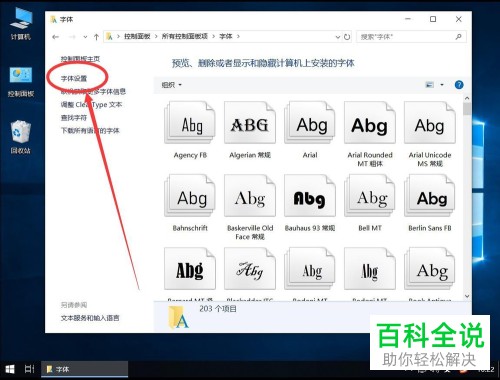Open the Windows Start menu
The image size is (500, 380).
[10, 369]
